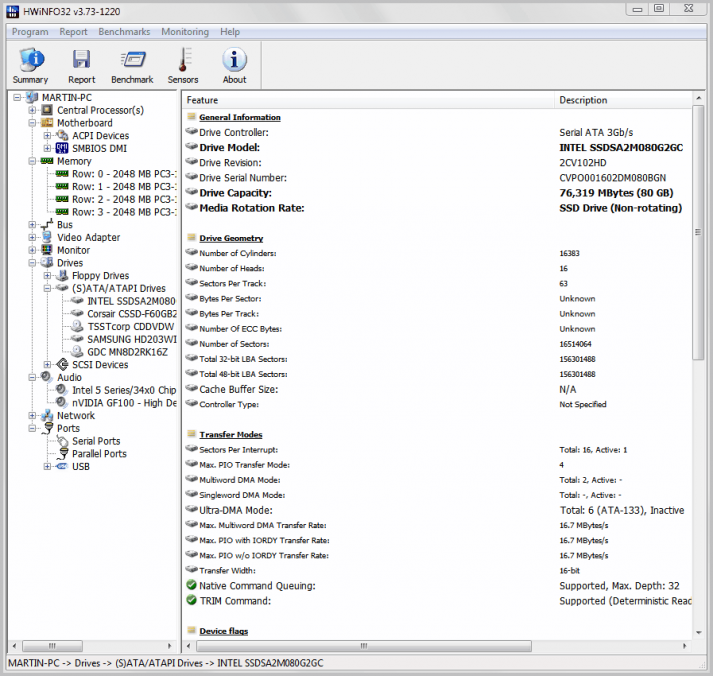This screenshot has width=713, height=676.
Task: Click the About info icon
Action: [234, 66]
